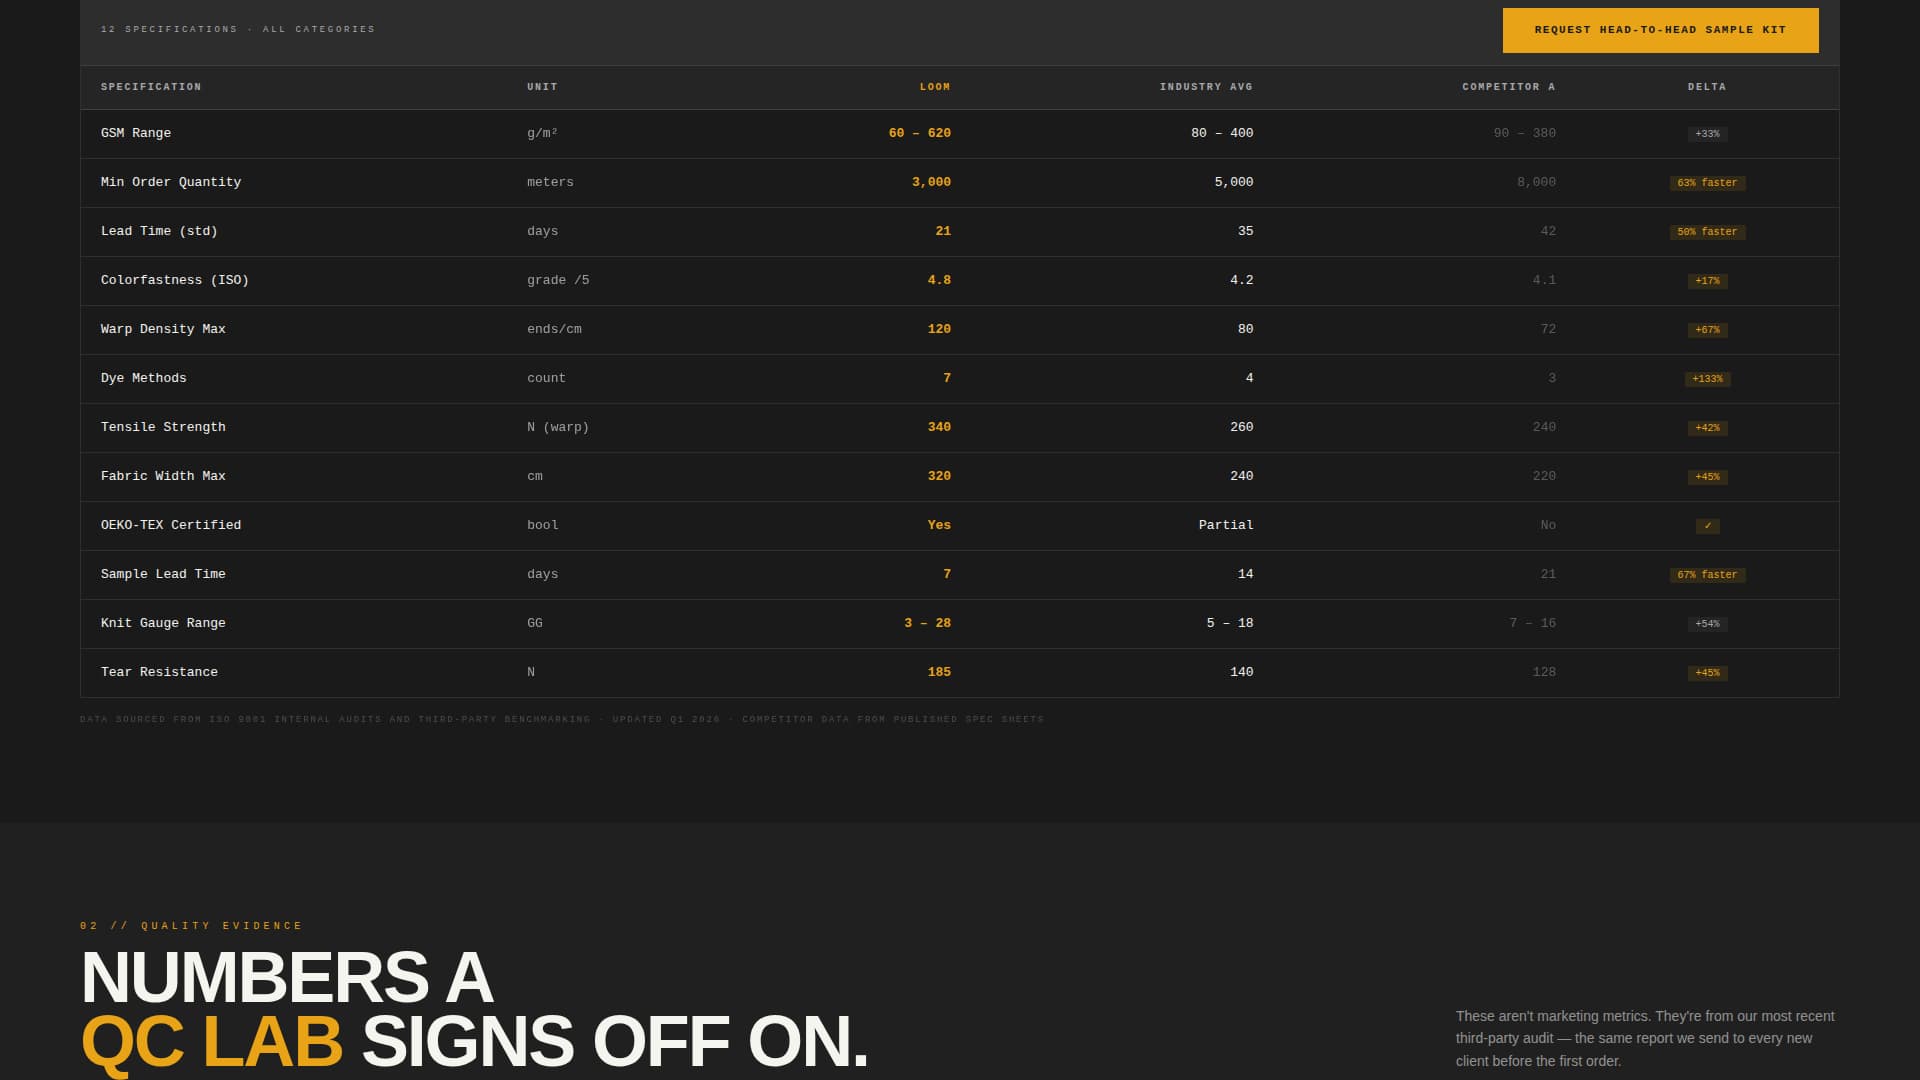
Task: Click the 67% faster badge on Sample Lead Time
Action: (1708, 575)
